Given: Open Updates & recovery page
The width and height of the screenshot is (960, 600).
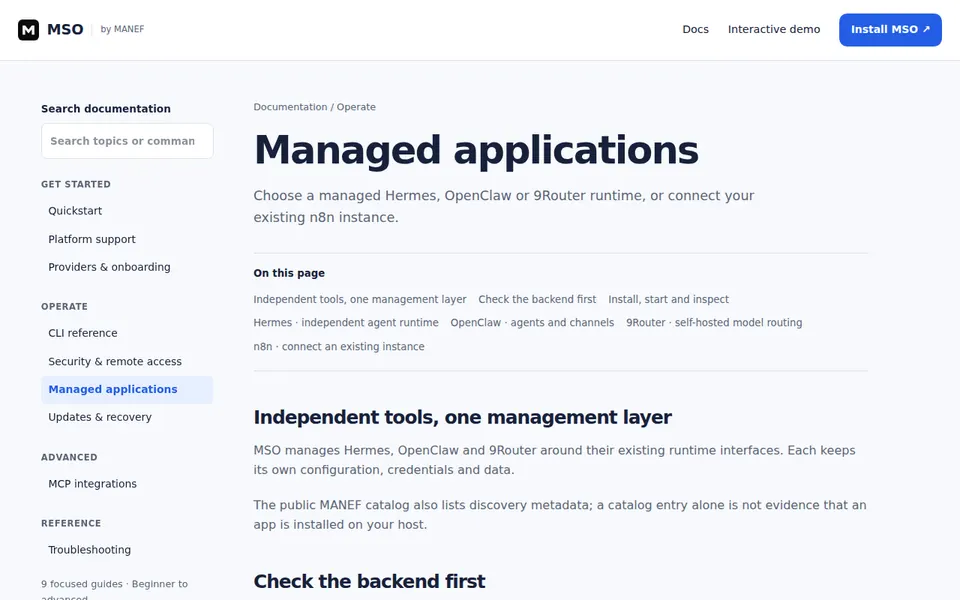Looking at the screenshot, I should tap(100, 417).
